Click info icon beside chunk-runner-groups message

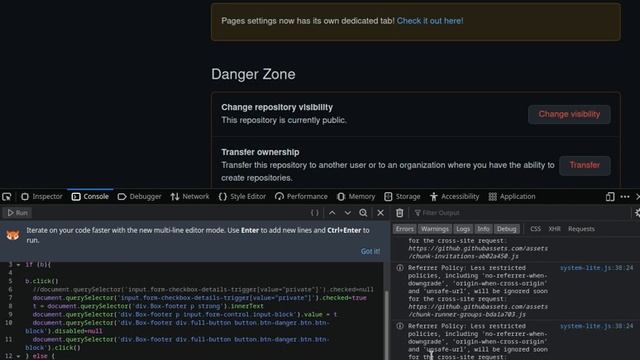tap(400, 268)
